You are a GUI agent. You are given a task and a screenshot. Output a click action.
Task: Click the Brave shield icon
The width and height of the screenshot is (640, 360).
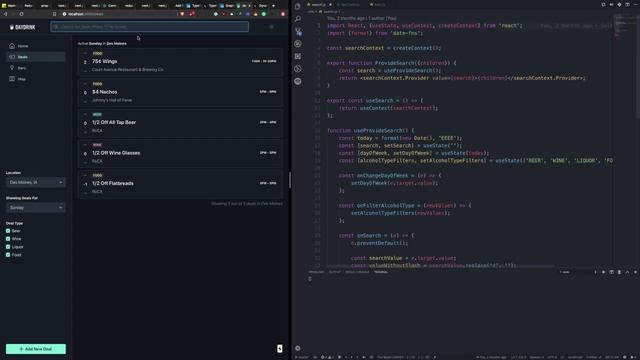(x=182, y=14)
